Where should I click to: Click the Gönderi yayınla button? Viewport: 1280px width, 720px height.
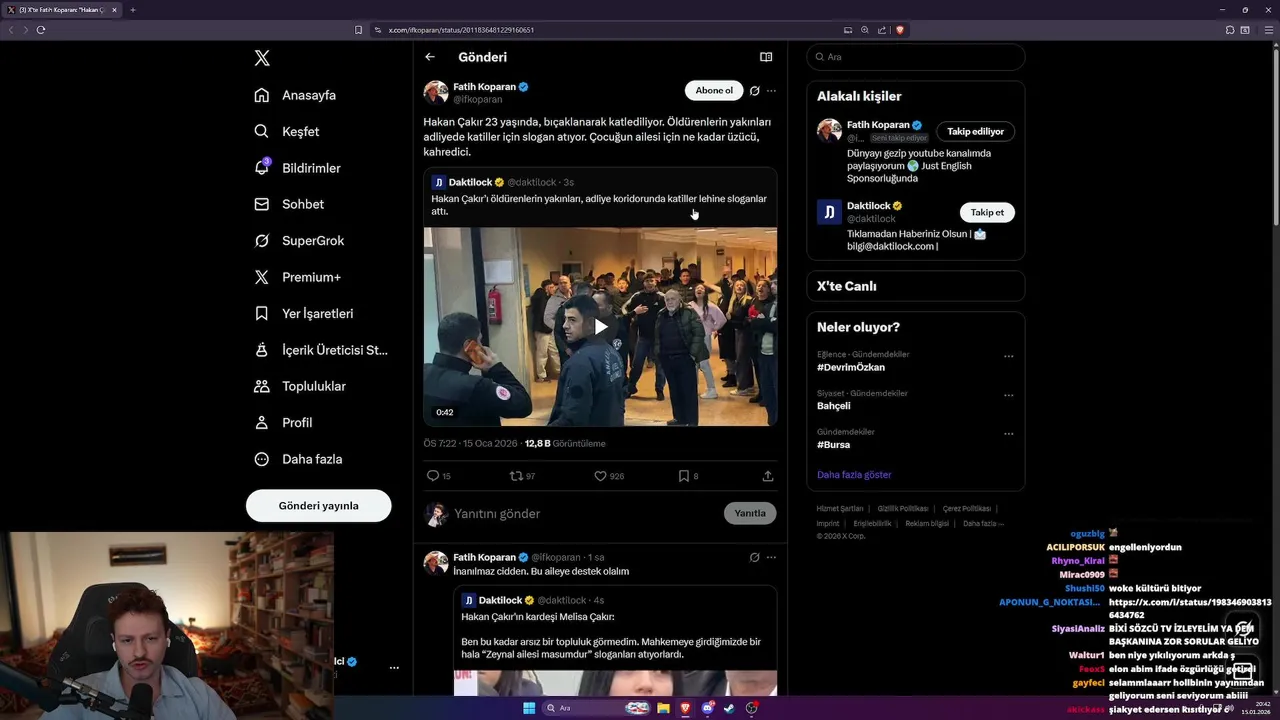pyautogui.click(x=318, y=505)
